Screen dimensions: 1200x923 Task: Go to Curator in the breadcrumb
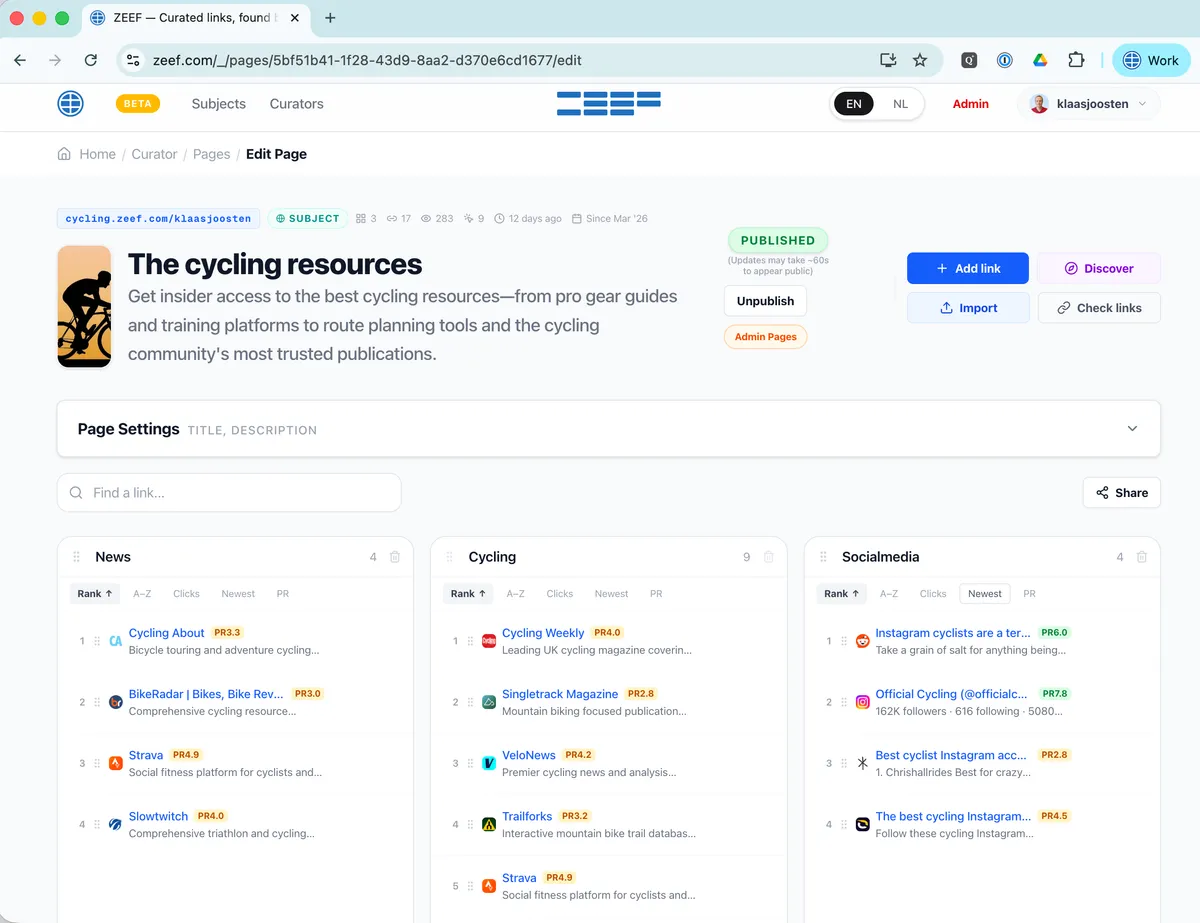154,154
